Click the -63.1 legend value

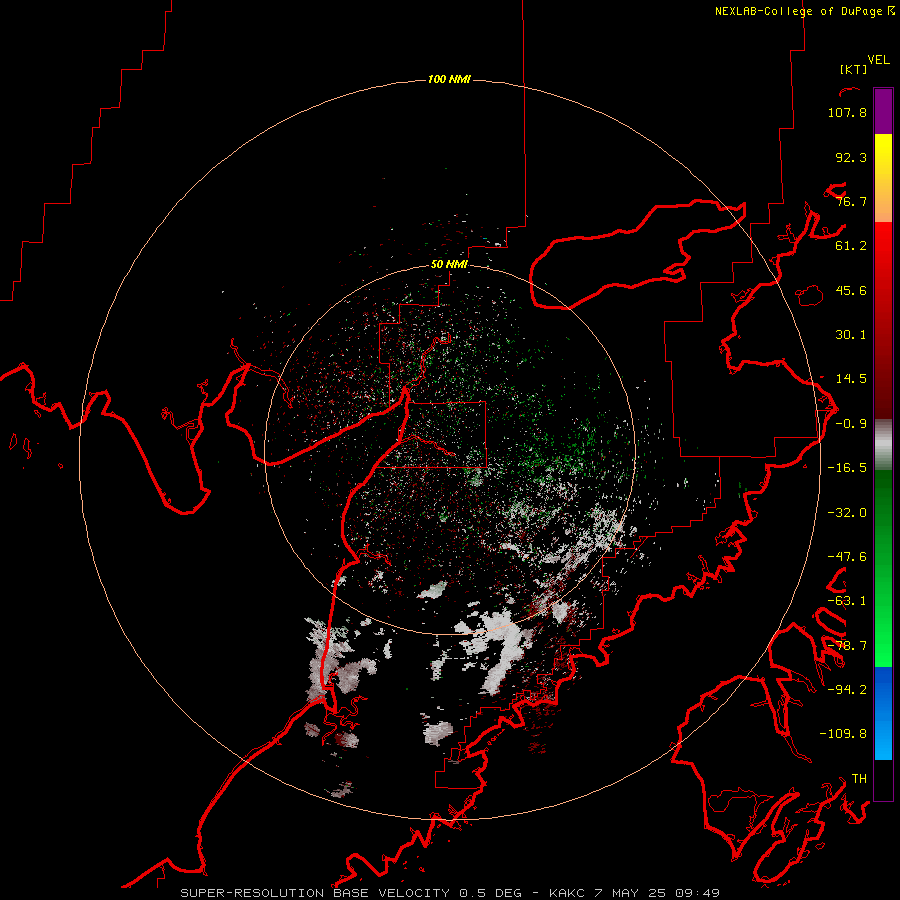(x=847, y=601)
